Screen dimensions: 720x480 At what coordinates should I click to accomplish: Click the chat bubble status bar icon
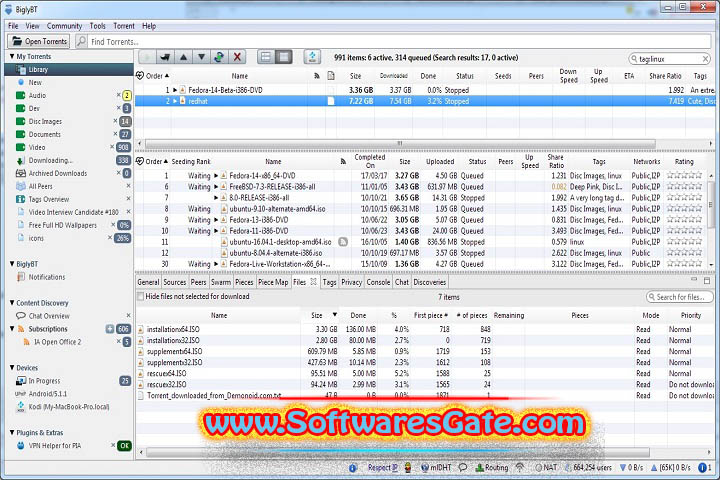(x=463, y=468)
